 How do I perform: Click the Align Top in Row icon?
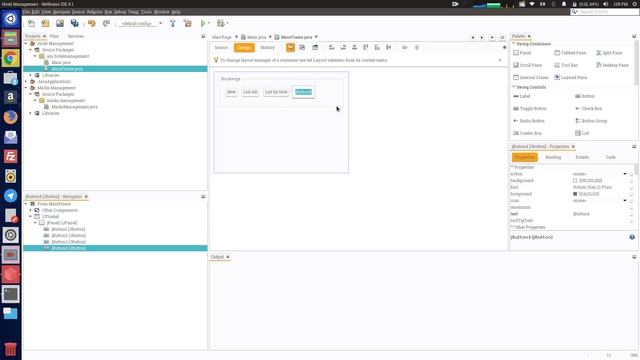(366, 47)
